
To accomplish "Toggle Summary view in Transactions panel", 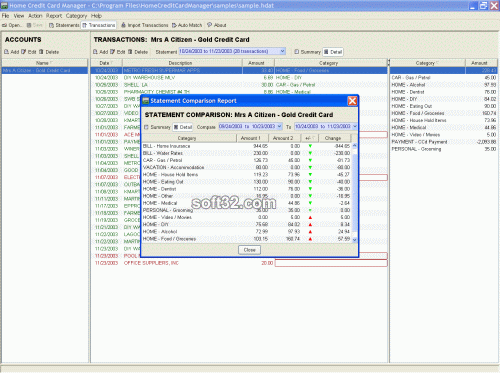I will pos(307,52).
